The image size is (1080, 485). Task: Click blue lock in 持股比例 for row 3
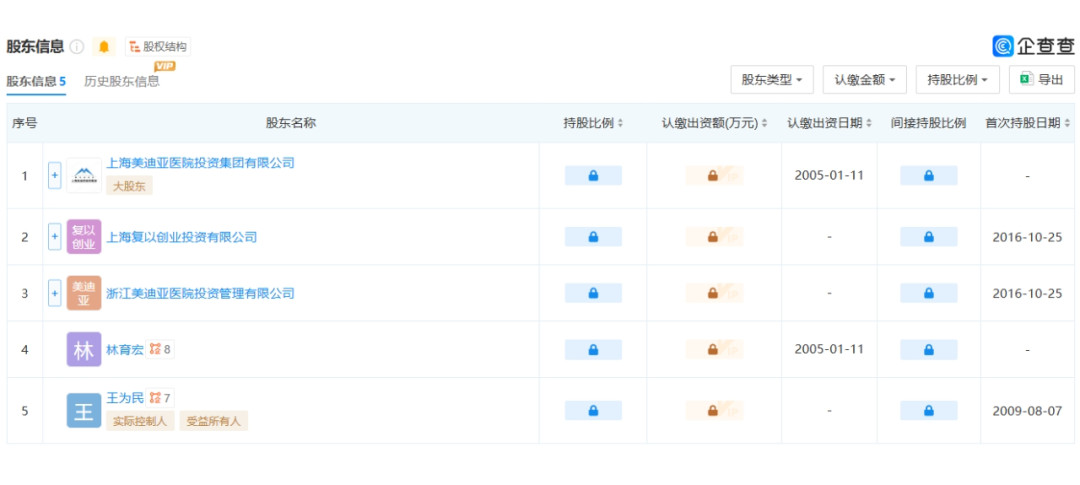pos(593,293)
